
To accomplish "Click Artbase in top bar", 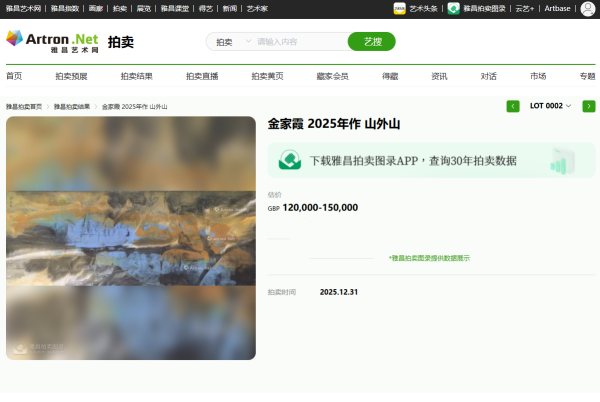I will point(557,8).
